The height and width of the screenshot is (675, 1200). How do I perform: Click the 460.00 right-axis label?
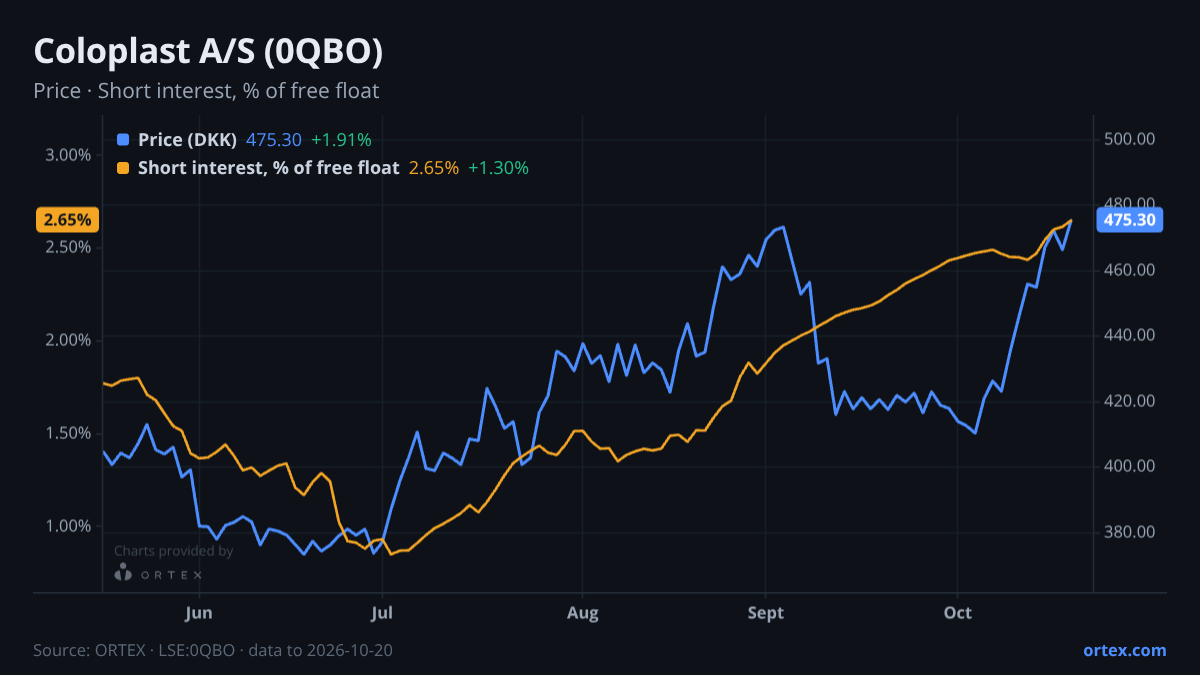[x=1130, y=270]
